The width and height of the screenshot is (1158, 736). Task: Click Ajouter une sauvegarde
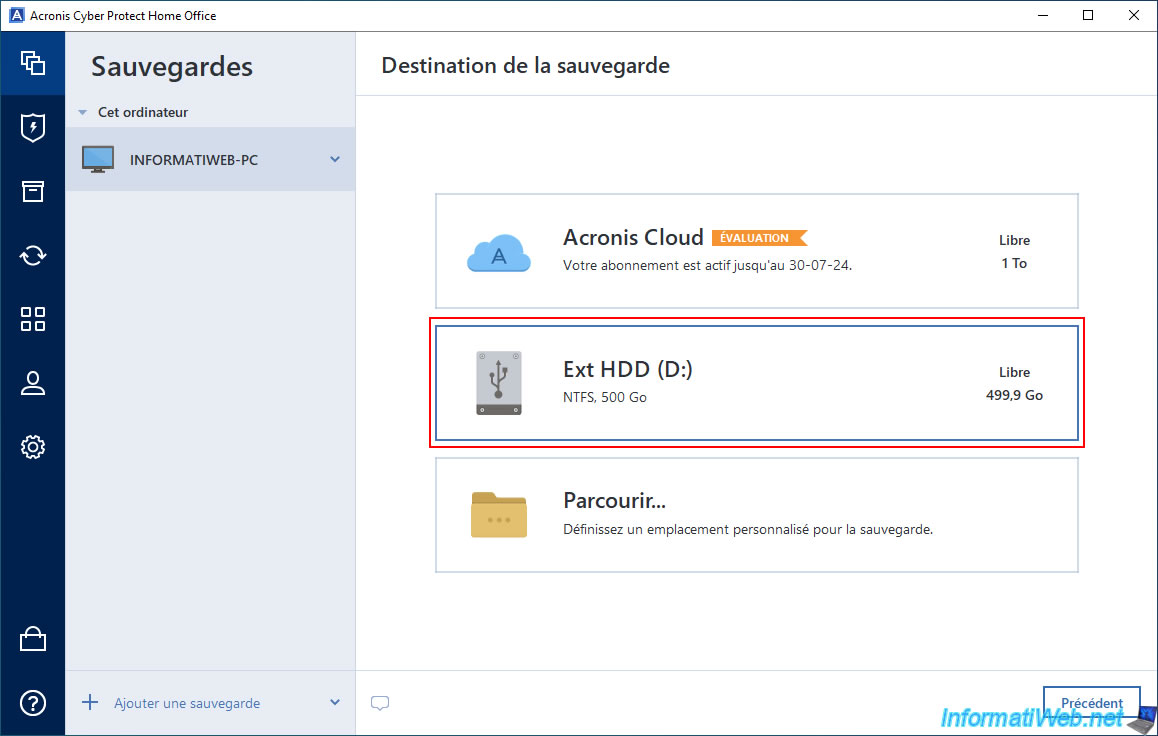point(187,704)
